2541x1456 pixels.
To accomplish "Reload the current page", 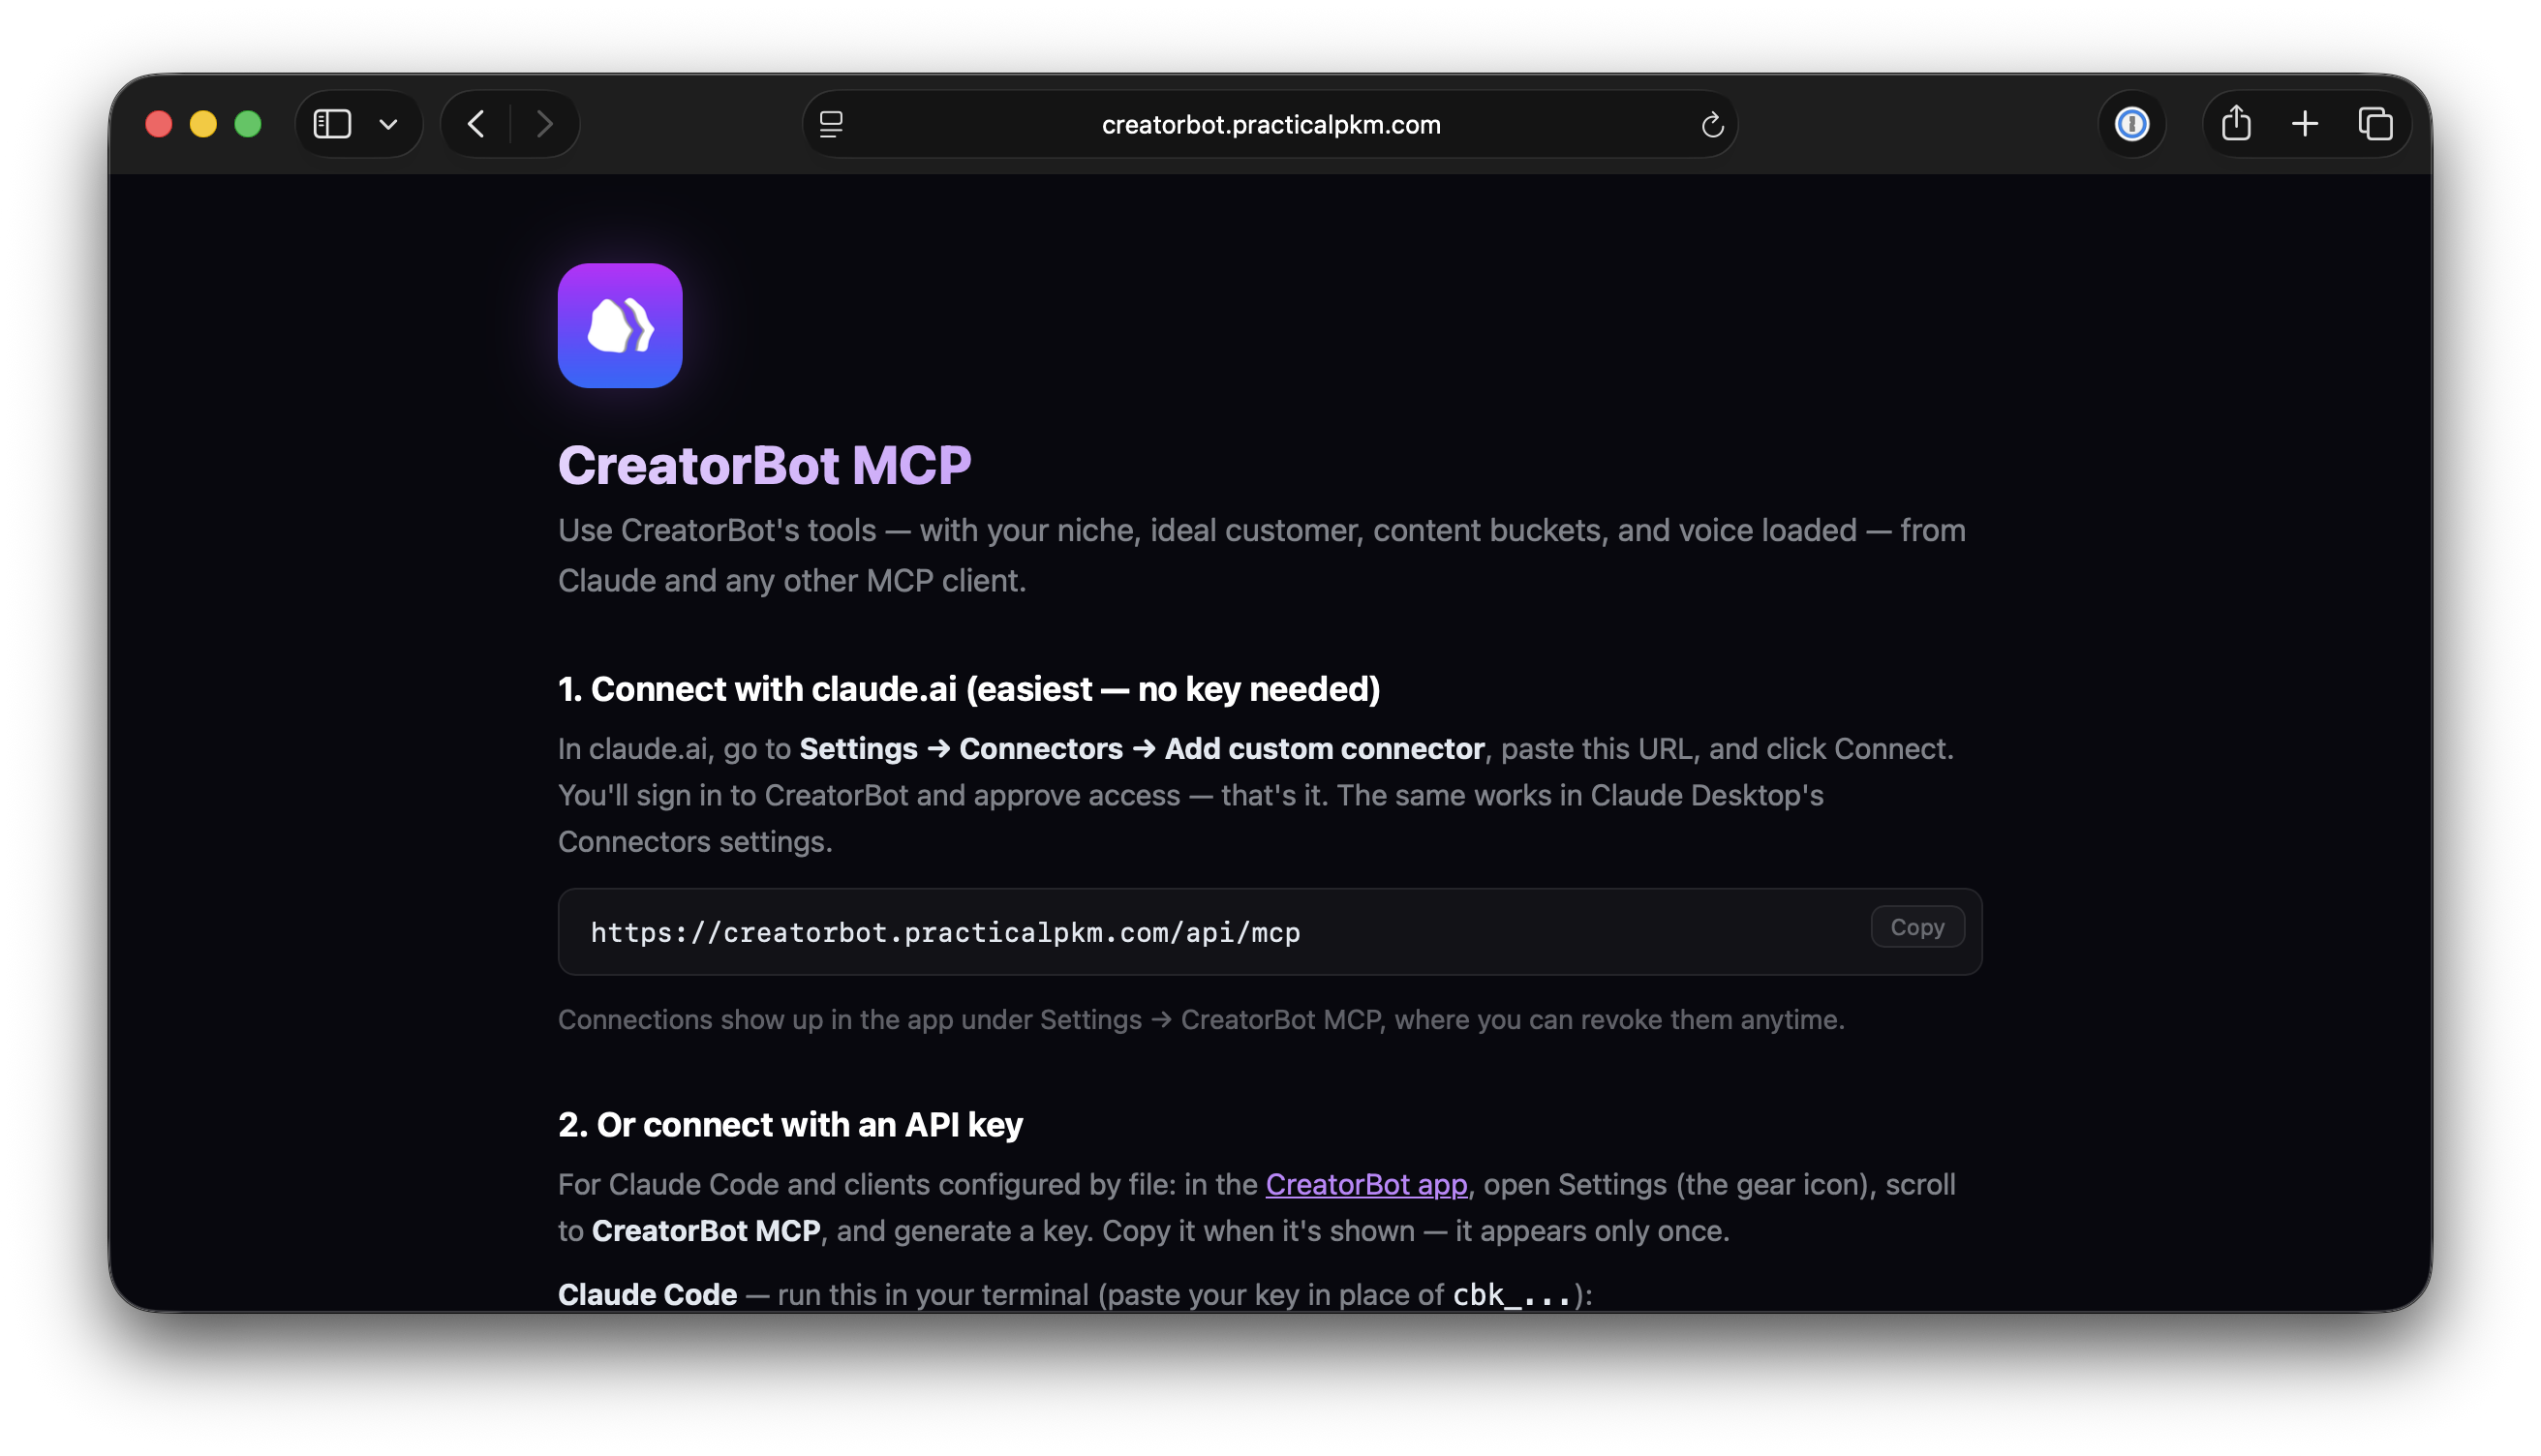I will (x=1711, y=124).
